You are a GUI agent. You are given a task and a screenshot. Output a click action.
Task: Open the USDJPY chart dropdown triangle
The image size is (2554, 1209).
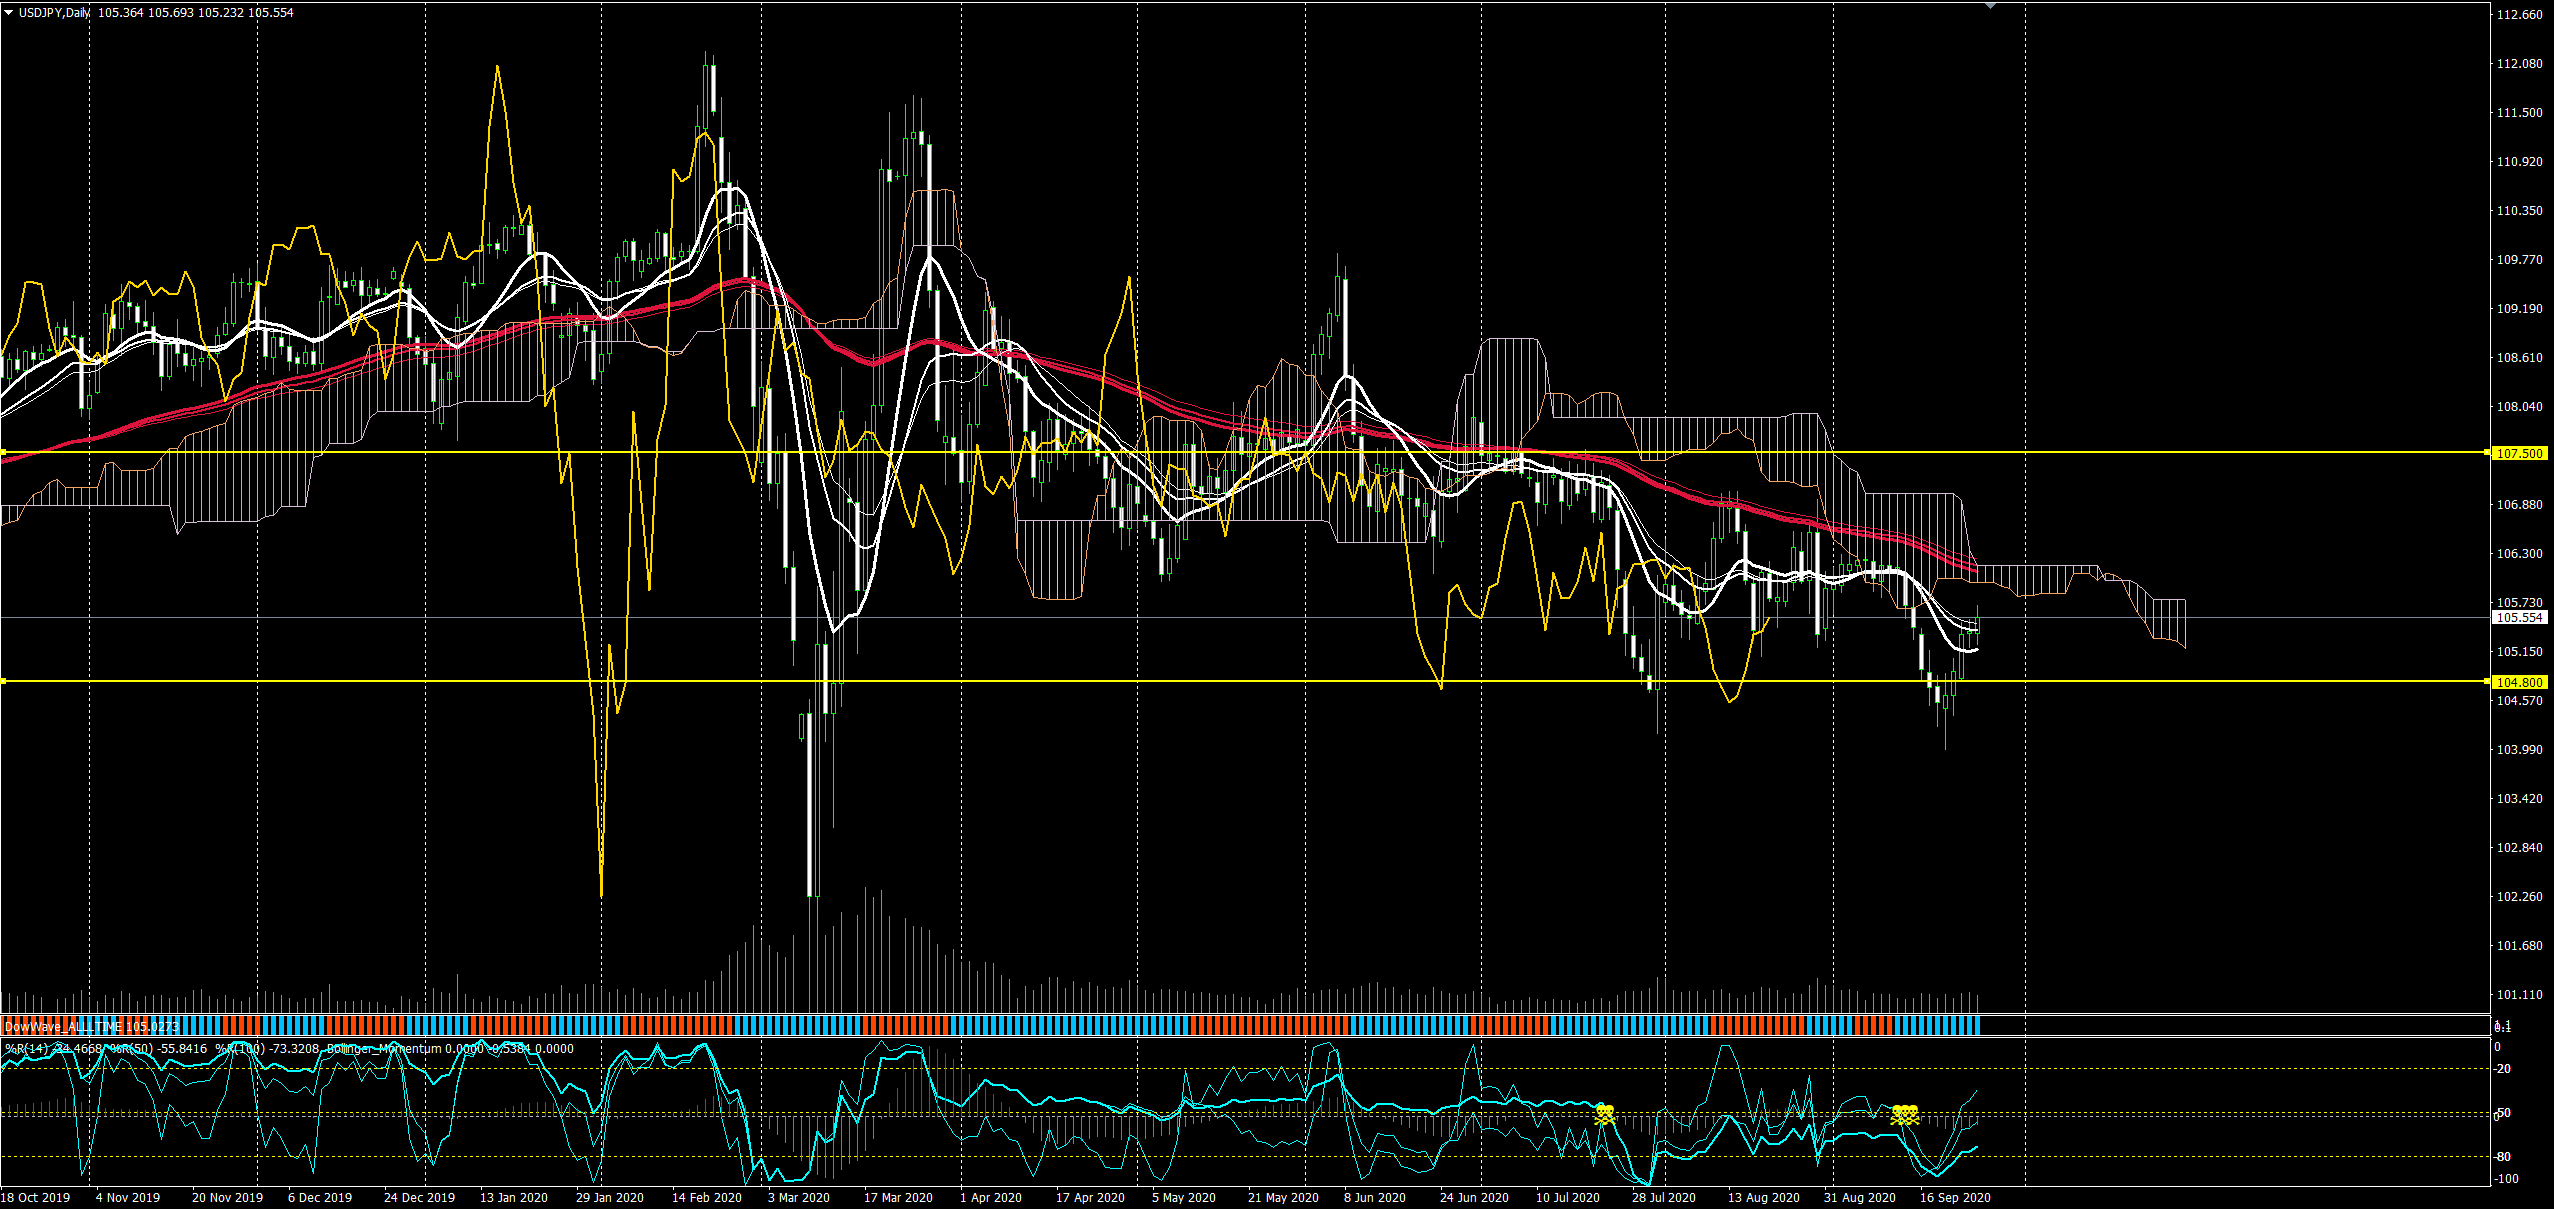(x=8, y=13)
